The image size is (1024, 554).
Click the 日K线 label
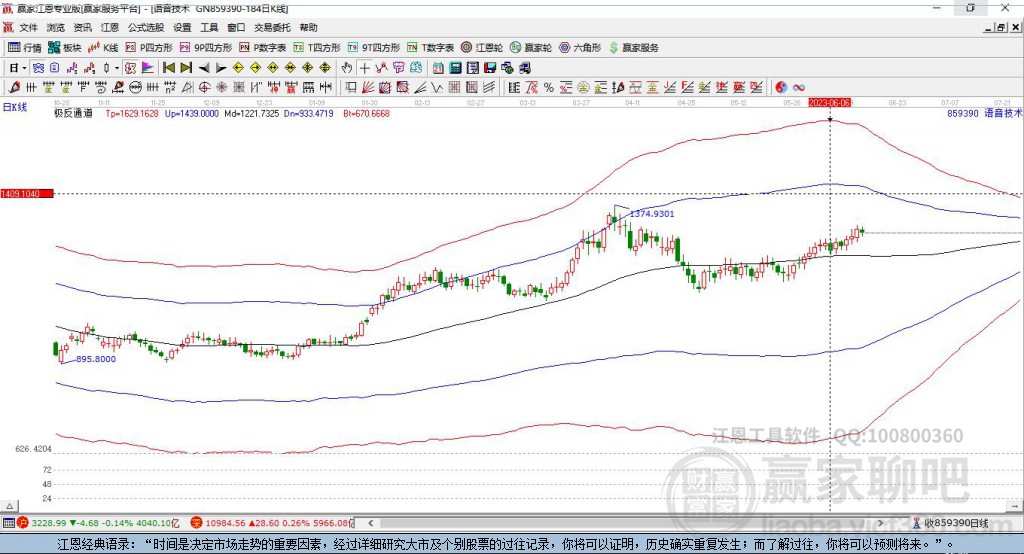(15, 107)
